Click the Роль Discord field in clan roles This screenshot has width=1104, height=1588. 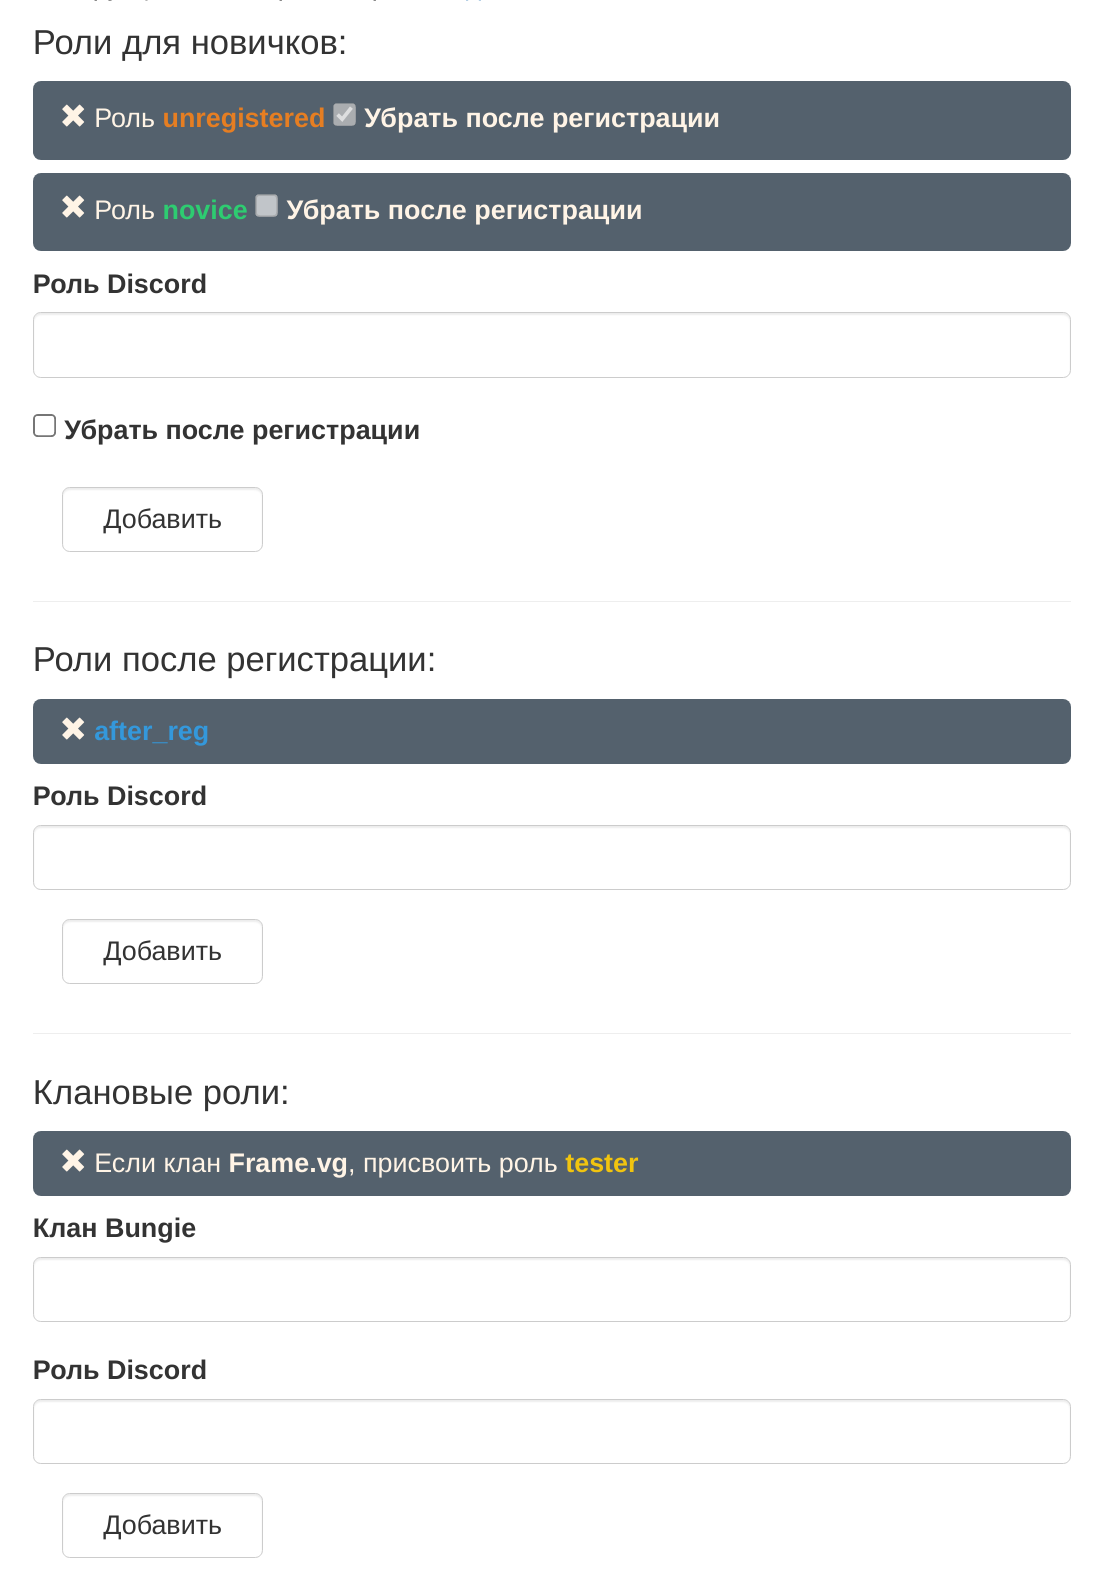pyautogui.click(x=552, y=1431)
